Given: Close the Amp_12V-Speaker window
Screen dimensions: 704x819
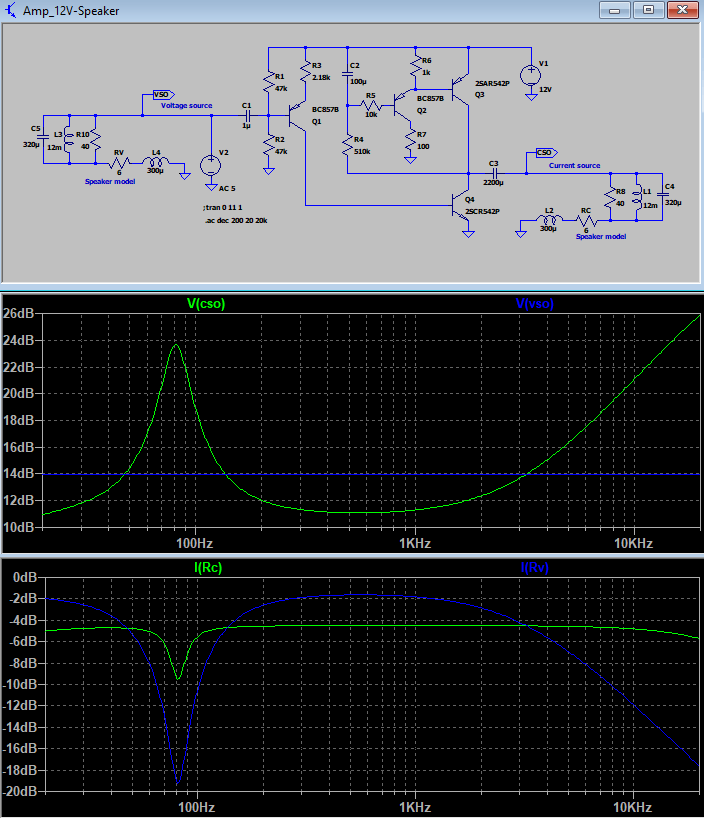Looking at the screenshot, I should tap(682, 10).
